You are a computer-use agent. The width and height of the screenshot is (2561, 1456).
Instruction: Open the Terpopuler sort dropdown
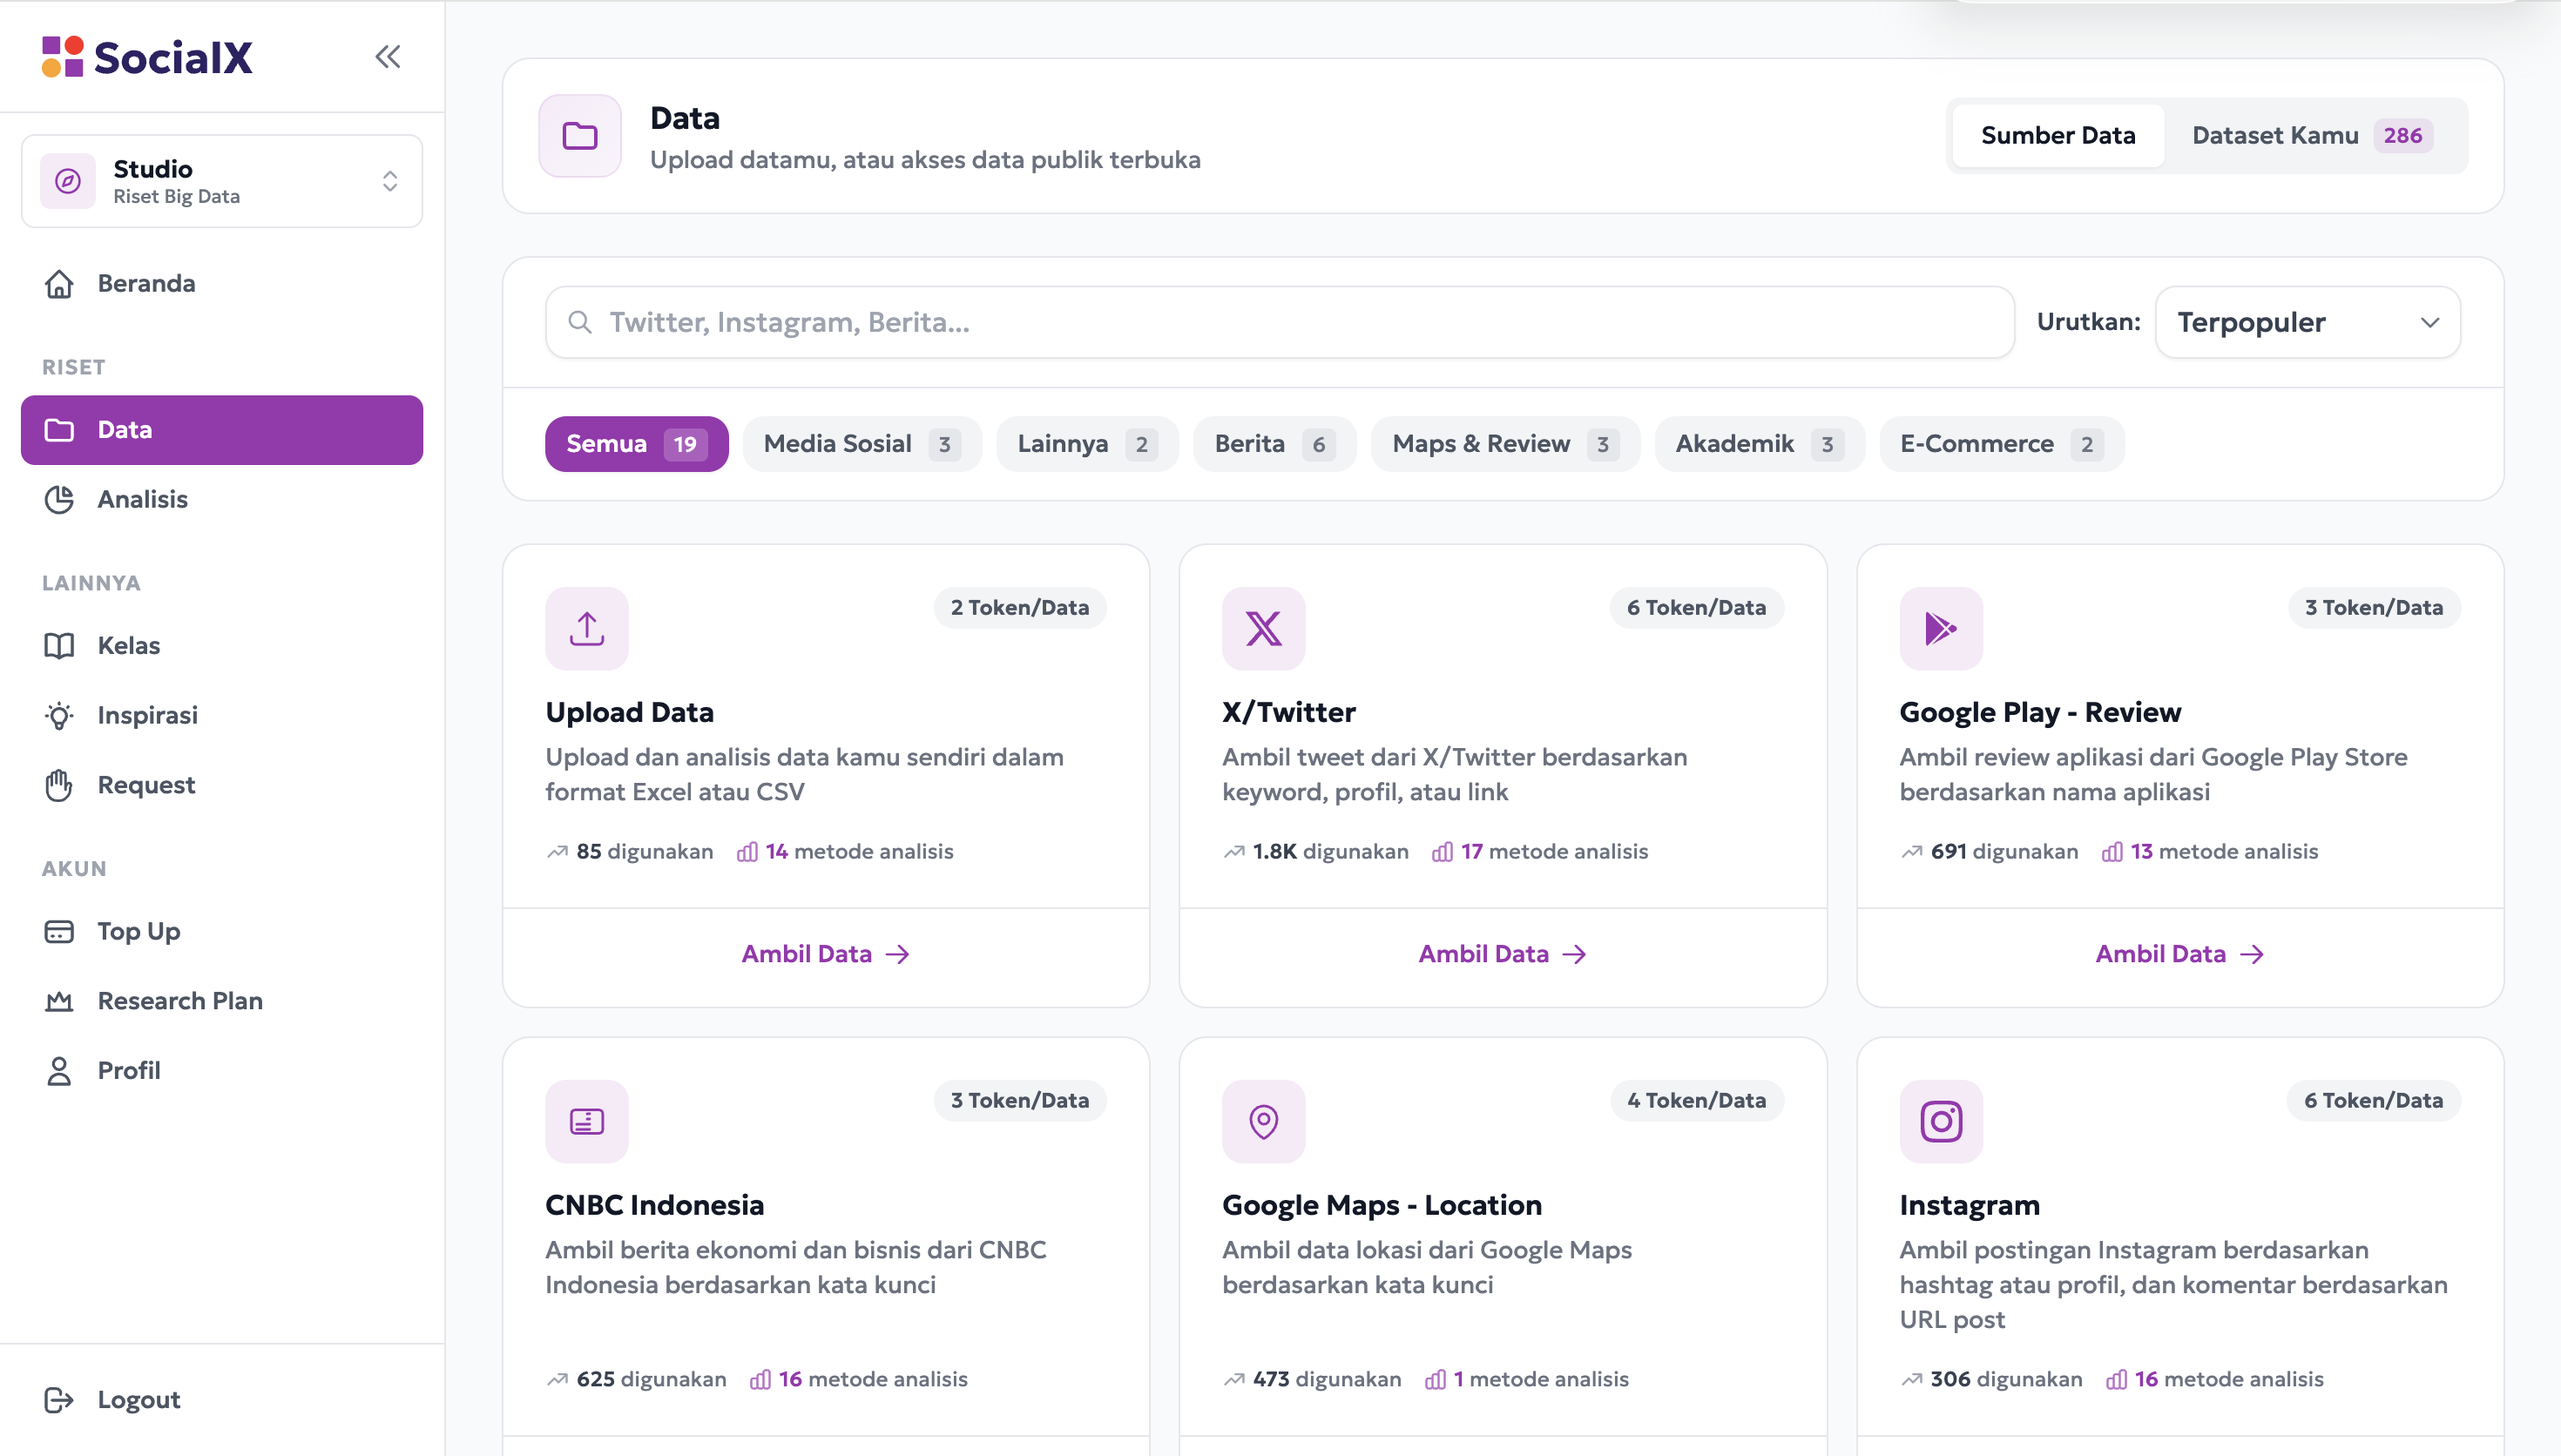tap(2308, 322)
